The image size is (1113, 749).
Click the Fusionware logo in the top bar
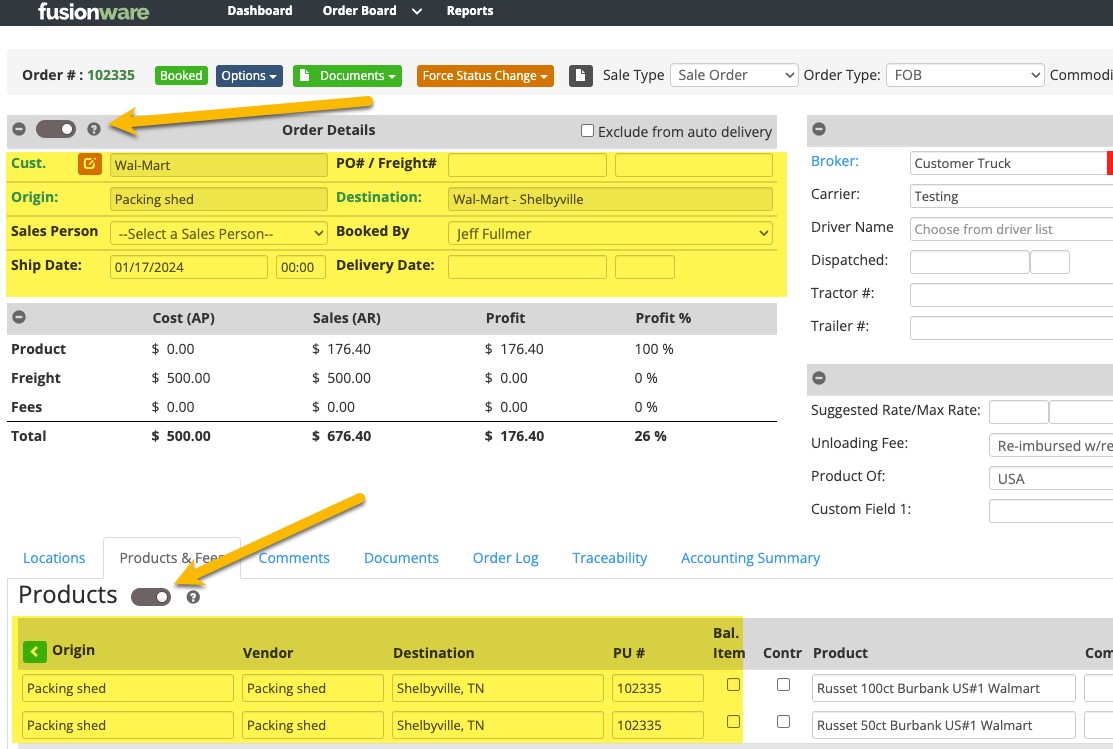93,12
